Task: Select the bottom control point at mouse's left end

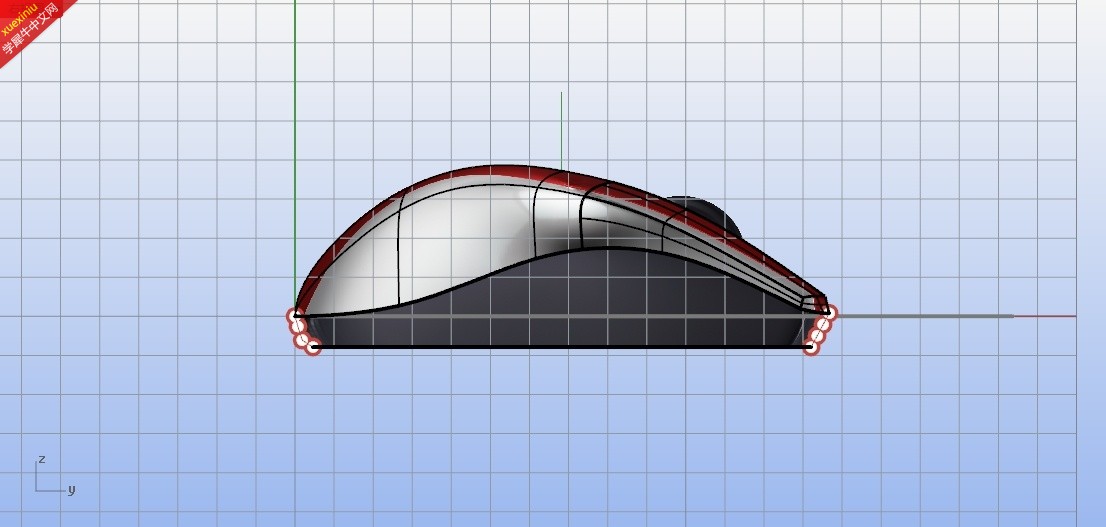Action: coord(314,347)
